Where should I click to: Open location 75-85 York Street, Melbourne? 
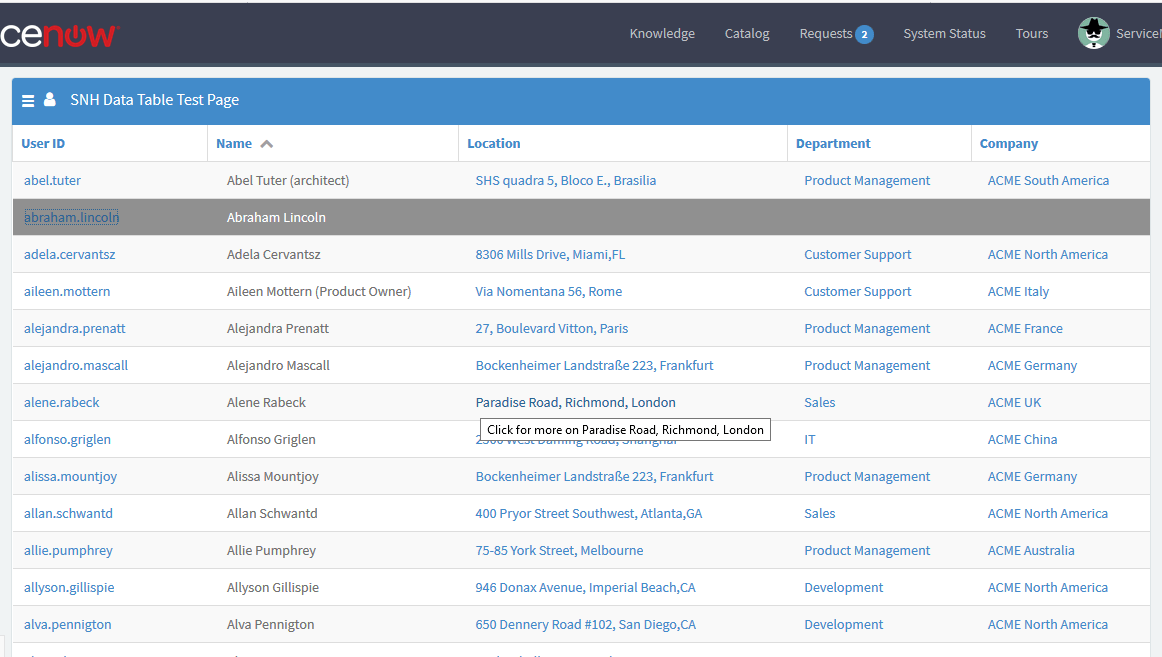[x=559, y=551]
